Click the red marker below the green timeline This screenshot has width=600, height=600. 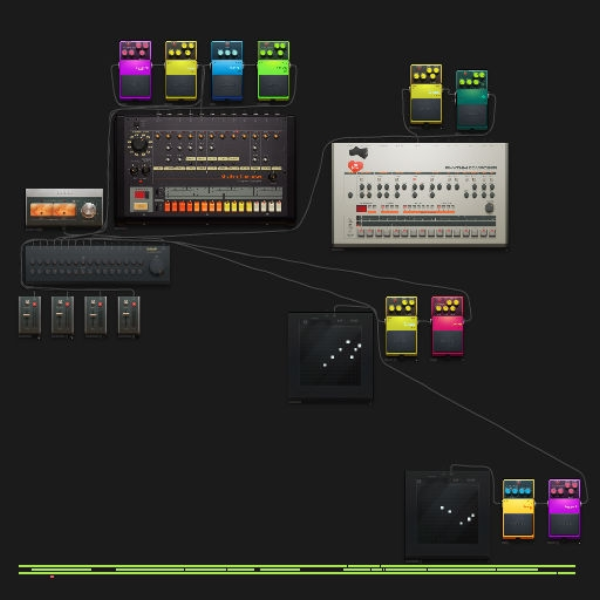52,577
